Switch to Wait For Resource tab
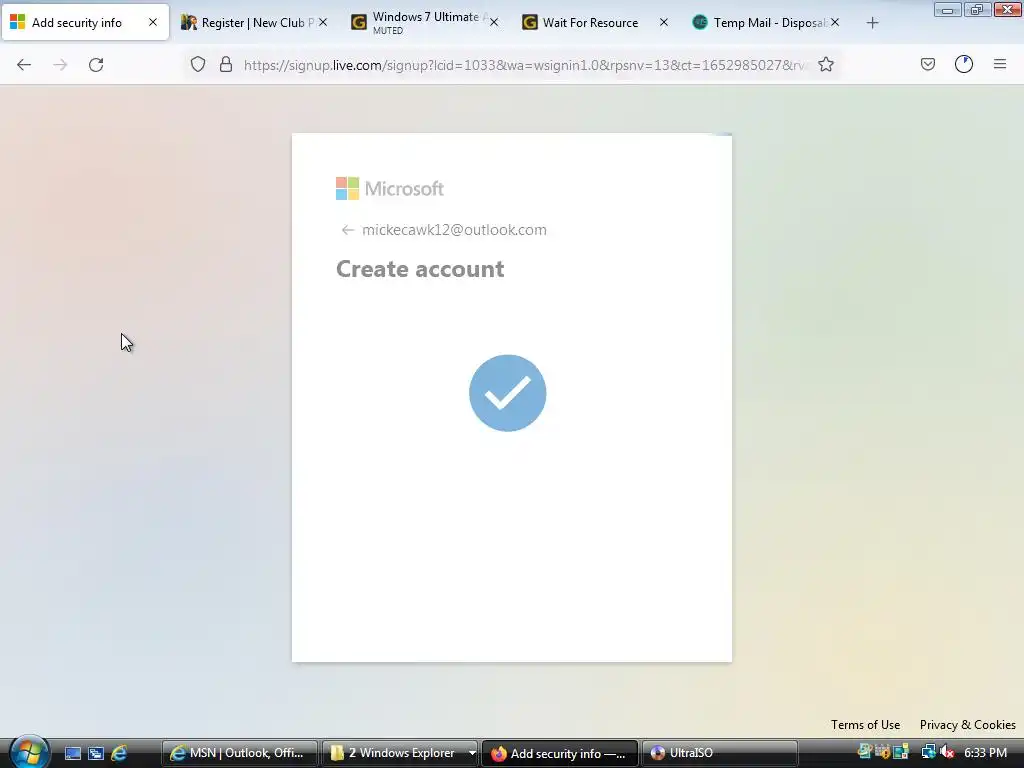 tap(595, 23)
